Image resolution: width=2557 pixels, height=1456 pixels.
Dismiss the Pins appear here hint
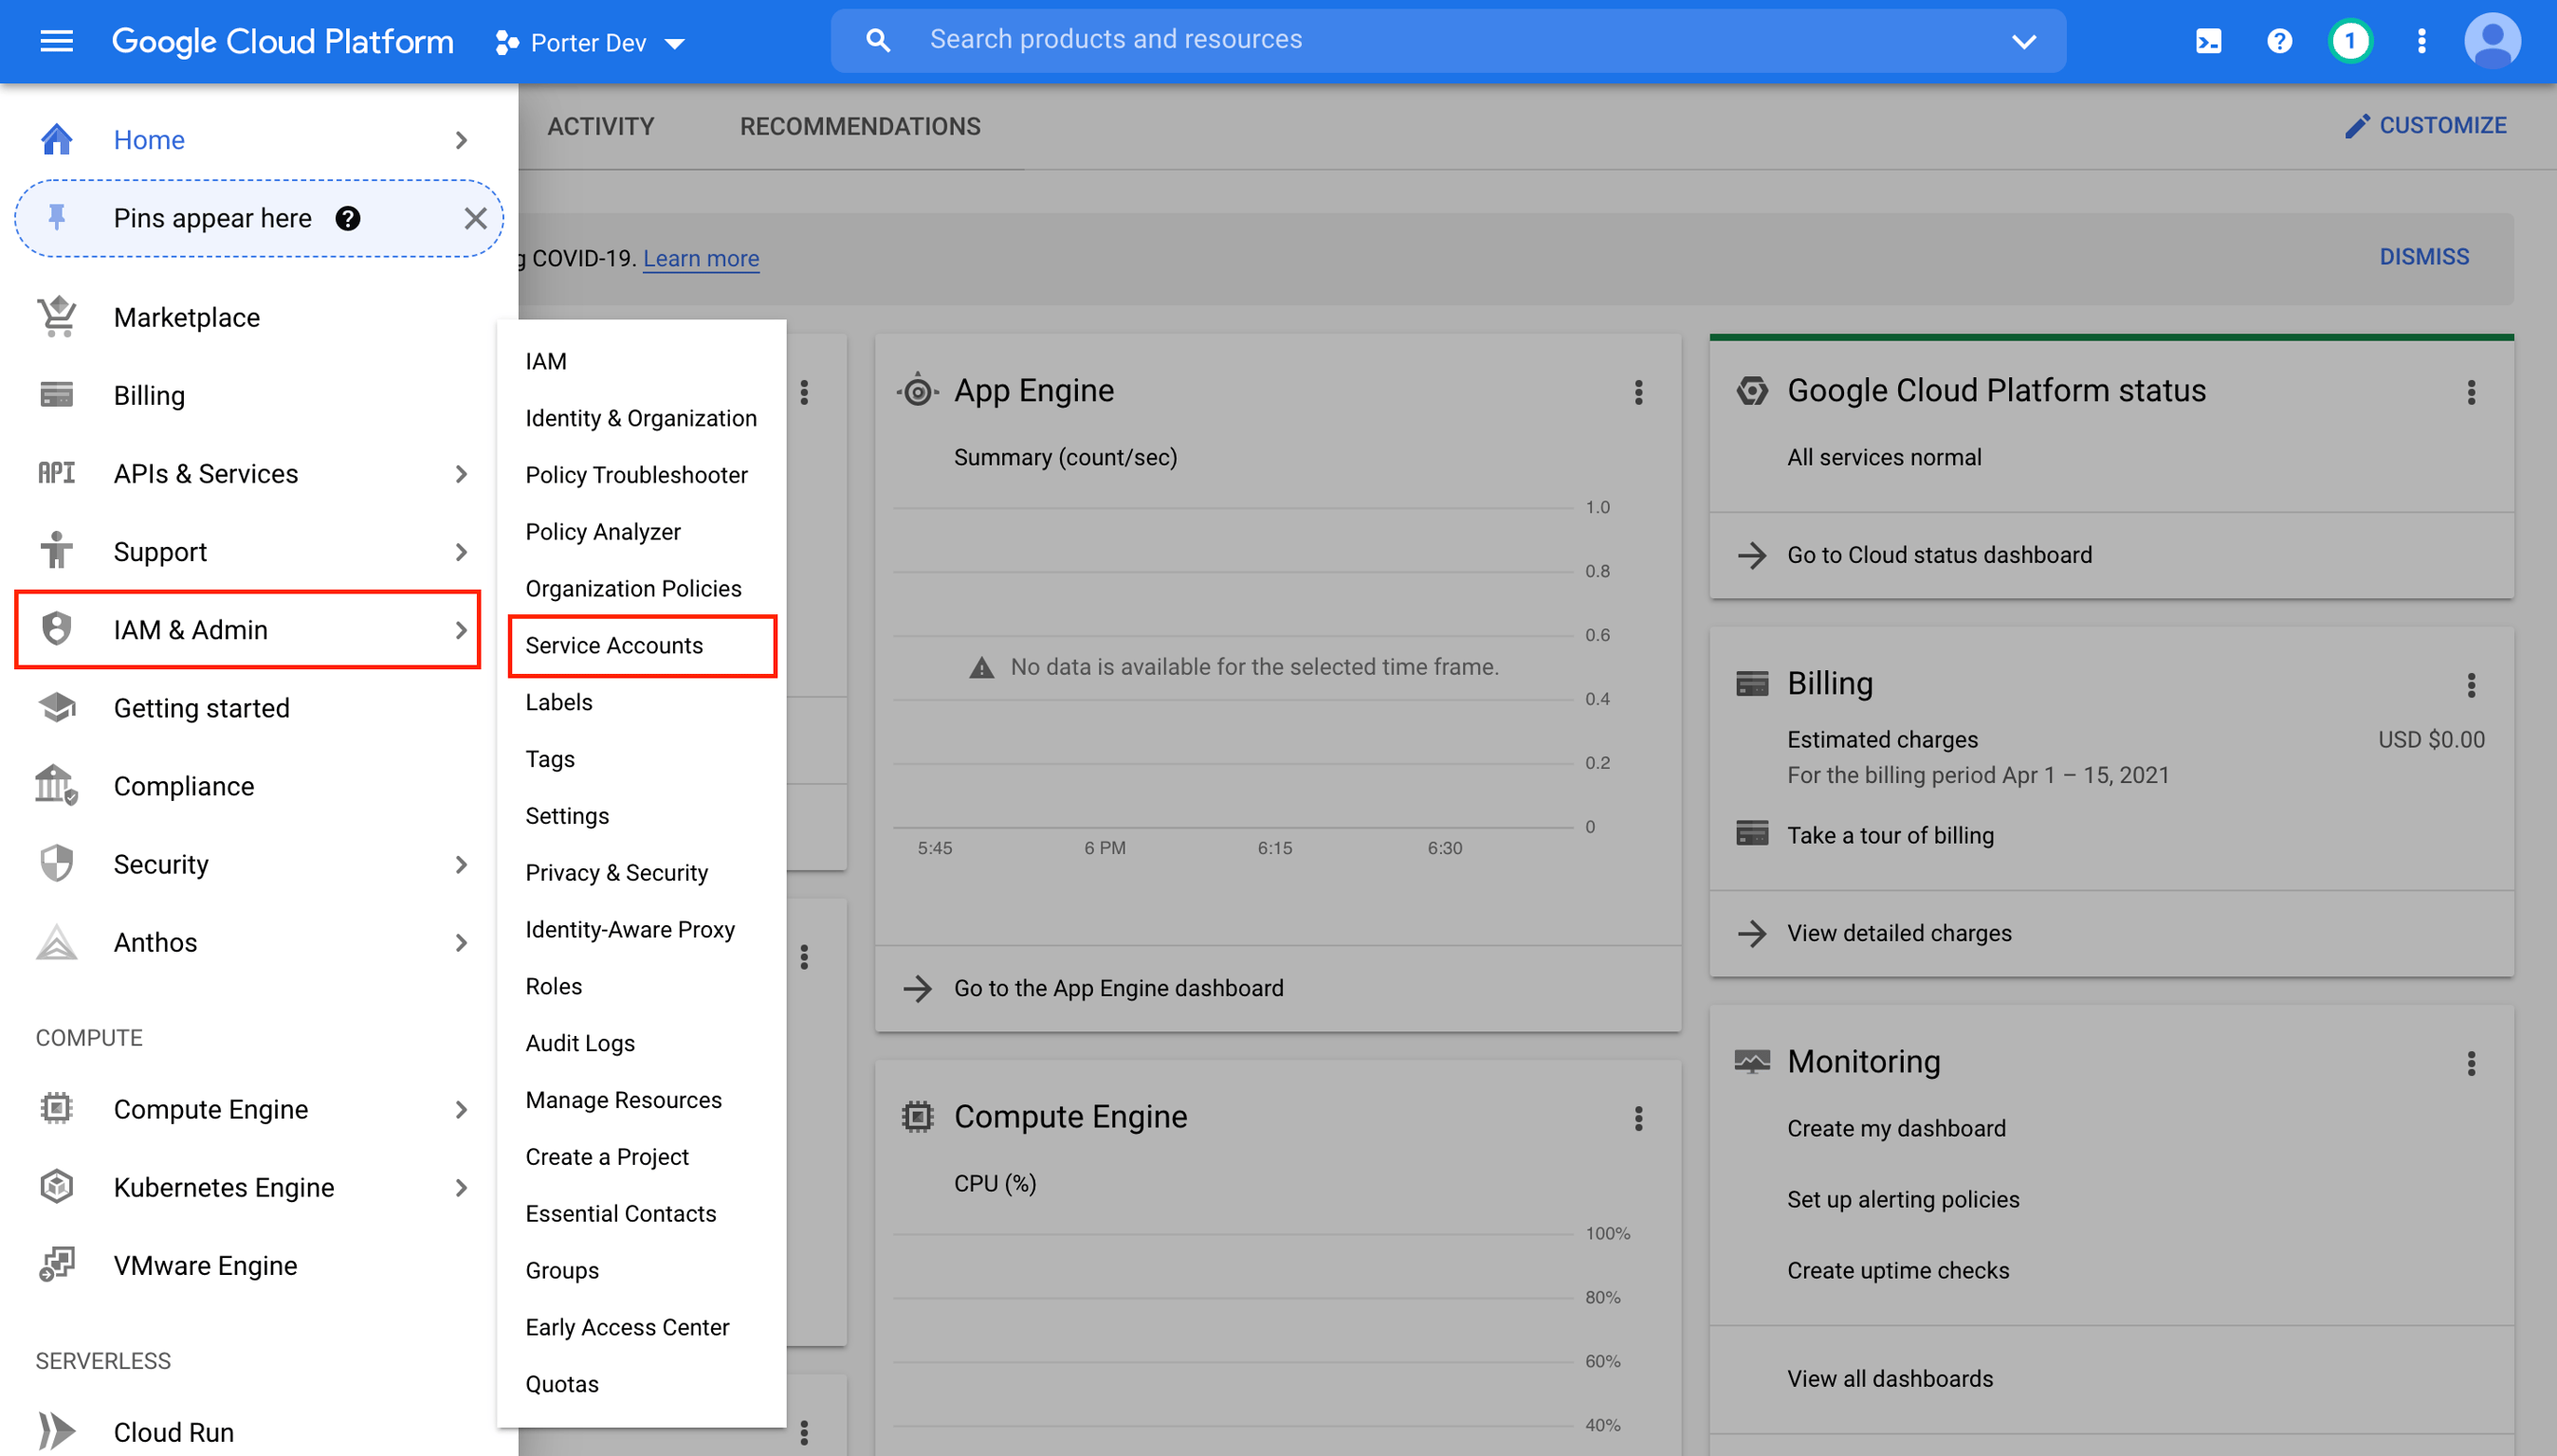click(x=475, y=218)
